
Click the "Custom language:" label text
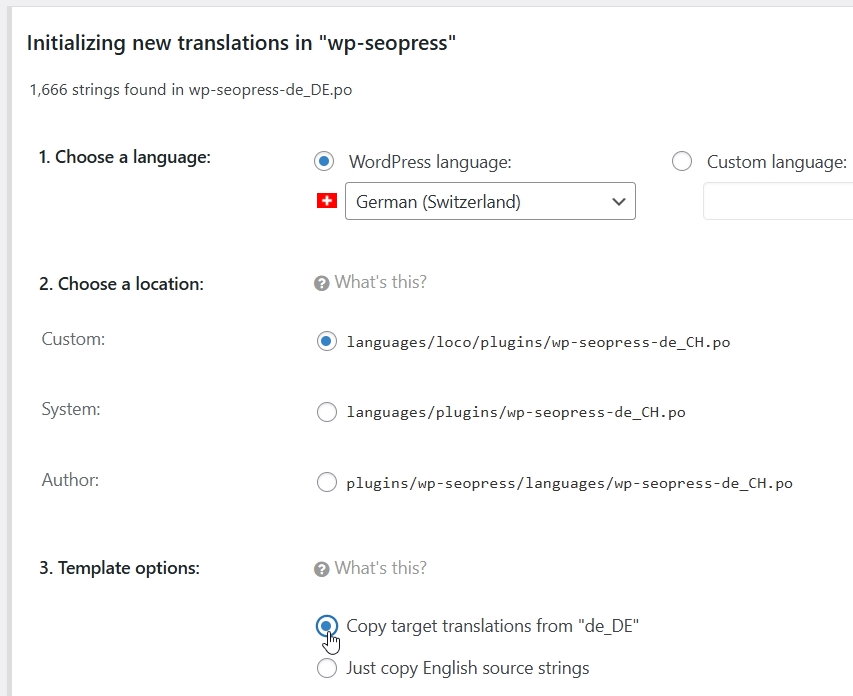(x=776, y=162)
